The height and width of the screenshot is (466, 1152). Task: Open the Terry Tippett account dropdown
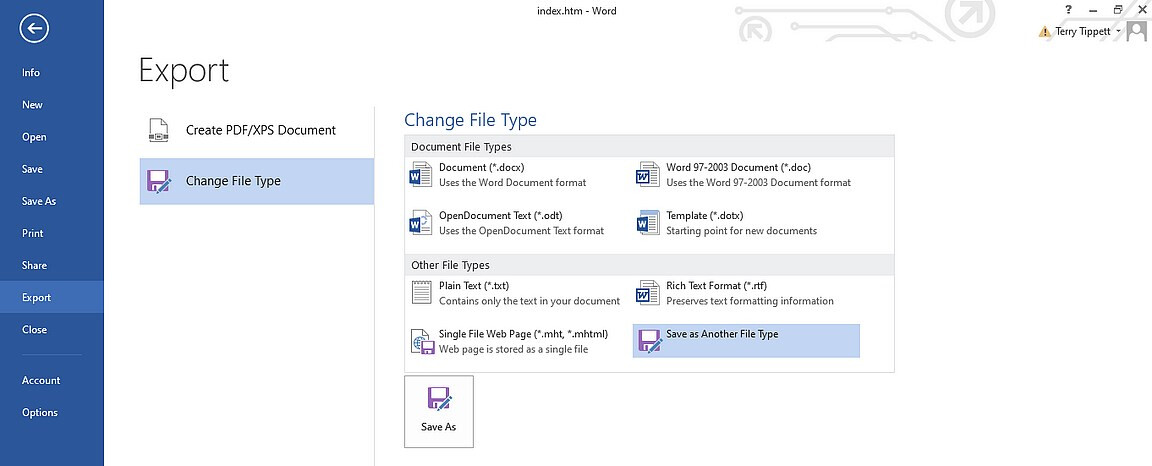(x=1089, y=32)
